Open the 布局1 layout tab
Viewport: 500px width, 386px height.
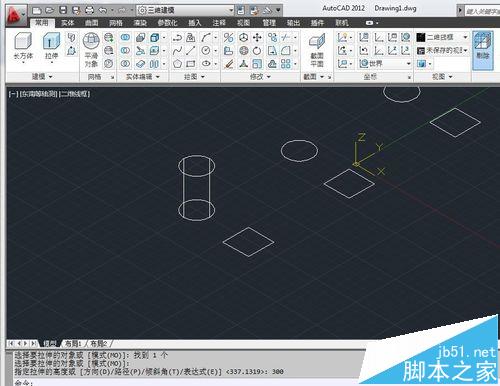[x=73, y=343]
